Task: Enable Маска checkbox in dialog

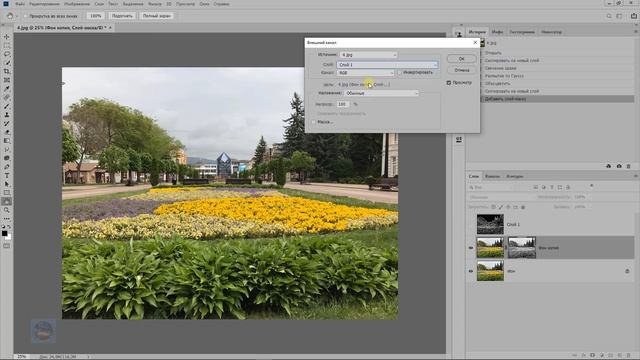Action: 313,122
